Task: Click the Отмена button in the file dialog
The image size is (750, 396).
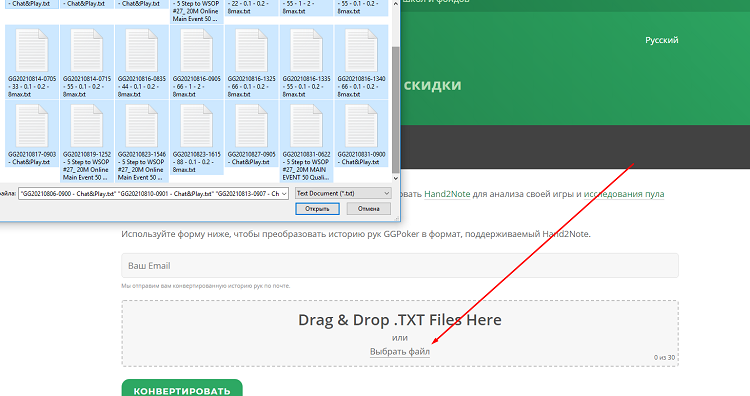Action: pyautogui.click(x=368, y=209)
